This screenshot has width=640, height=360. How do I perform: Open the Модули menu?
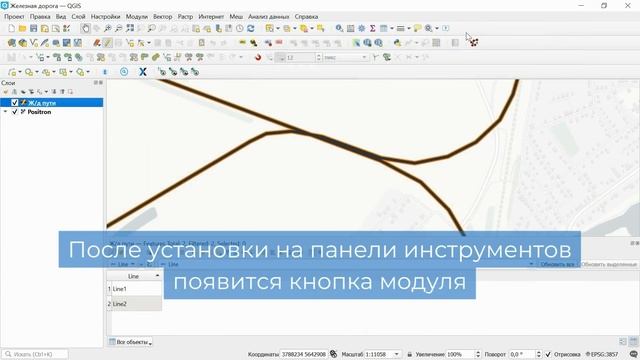tap(137, 17)
